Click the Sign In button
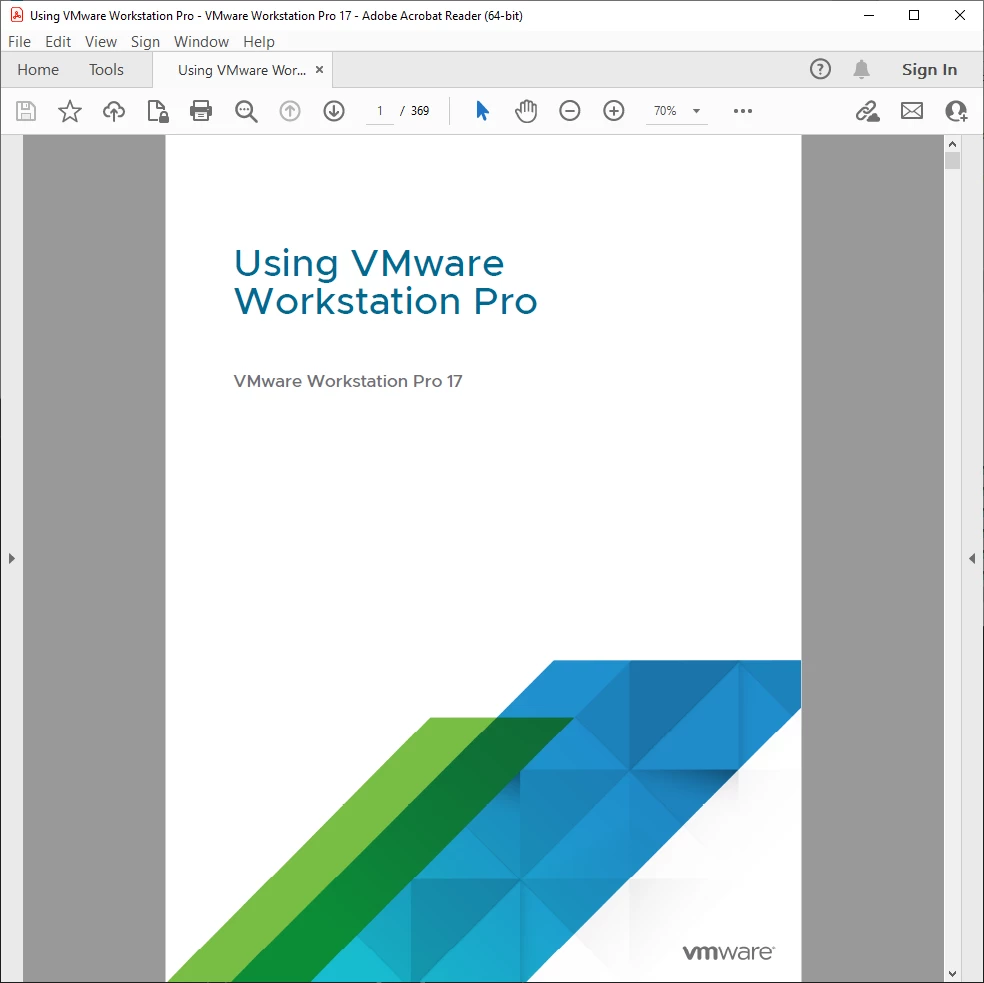 coord(929,70)
